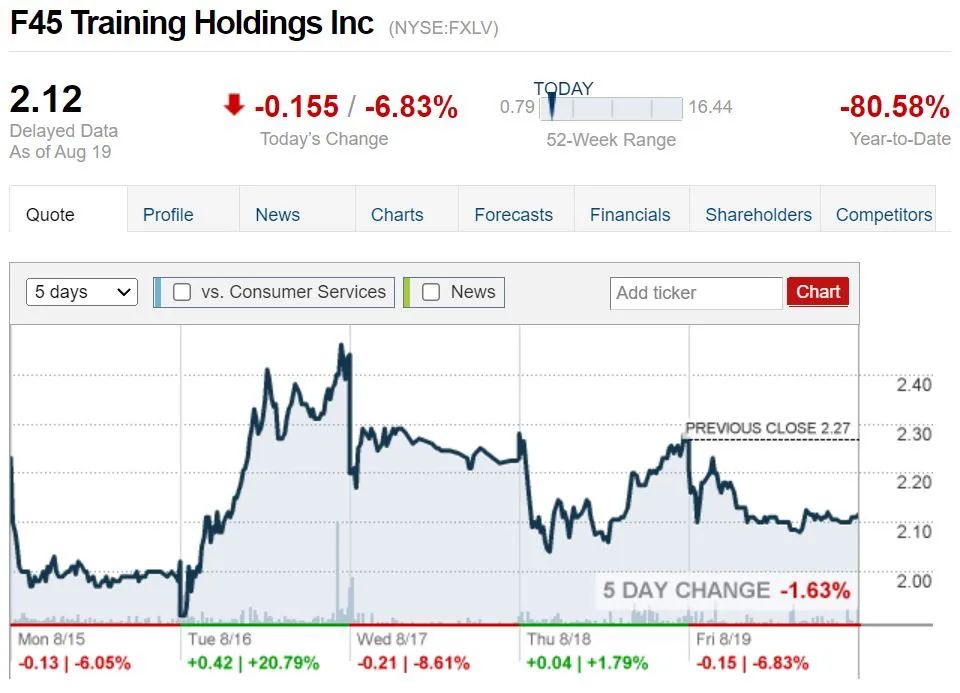This screenshot has width=960, height=693.
Task: Enable the vs. Consumer Services checkbox
Action: (x=182, y=292)
